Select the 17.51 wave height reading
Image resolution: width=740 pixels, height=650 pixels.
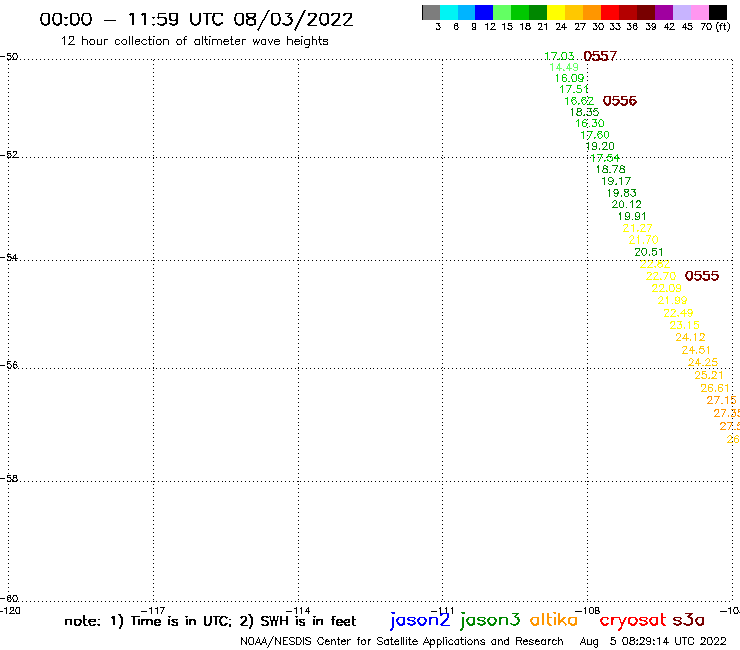[x=574, y=89]
